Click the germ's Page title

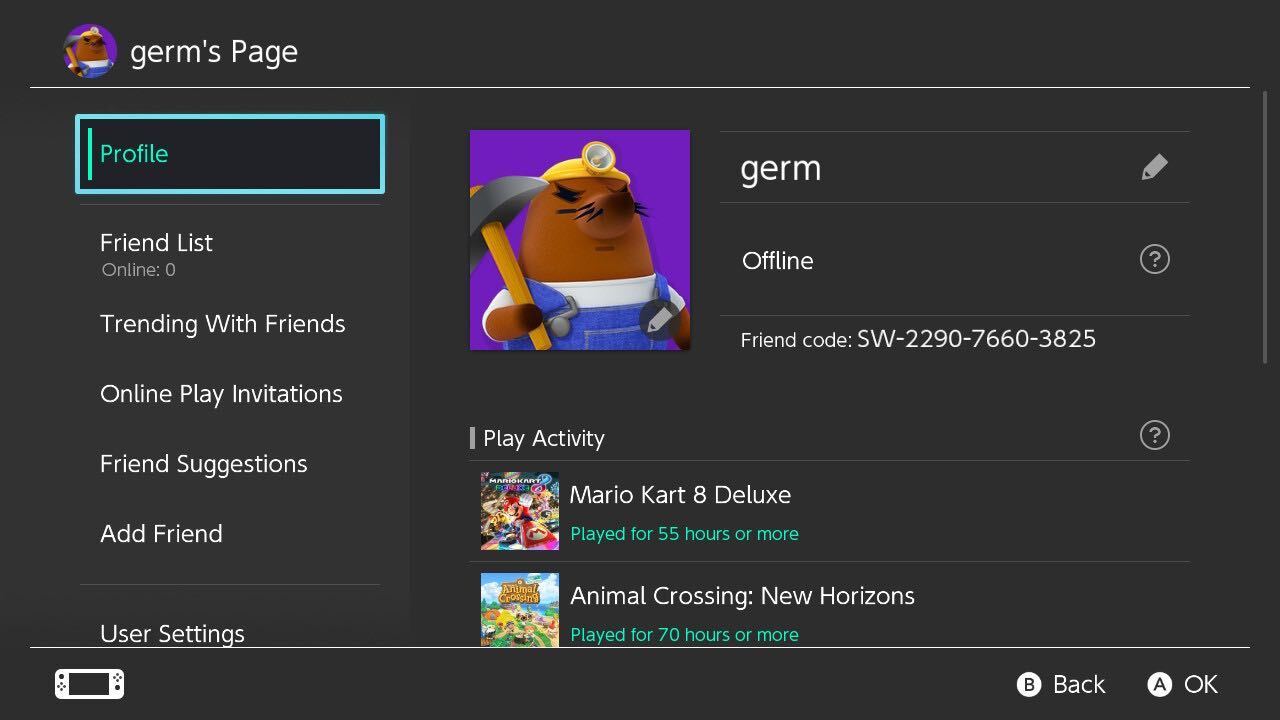[214, 52]
